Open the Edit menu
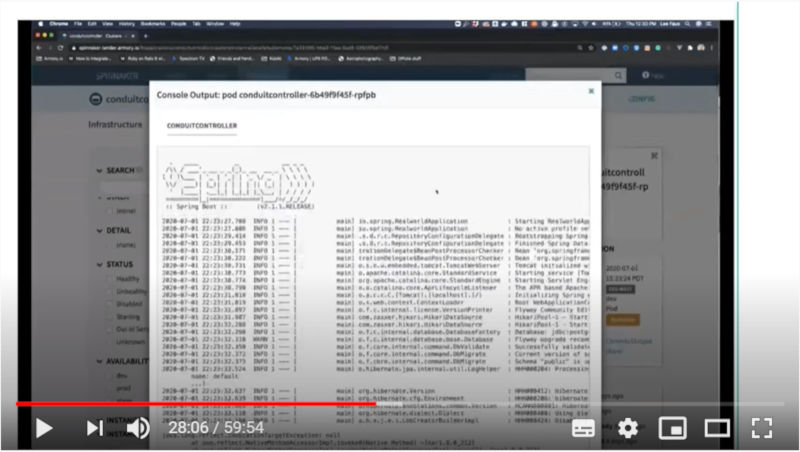The width and height of the screenshot is (800, 452). (x=92, y=23)
